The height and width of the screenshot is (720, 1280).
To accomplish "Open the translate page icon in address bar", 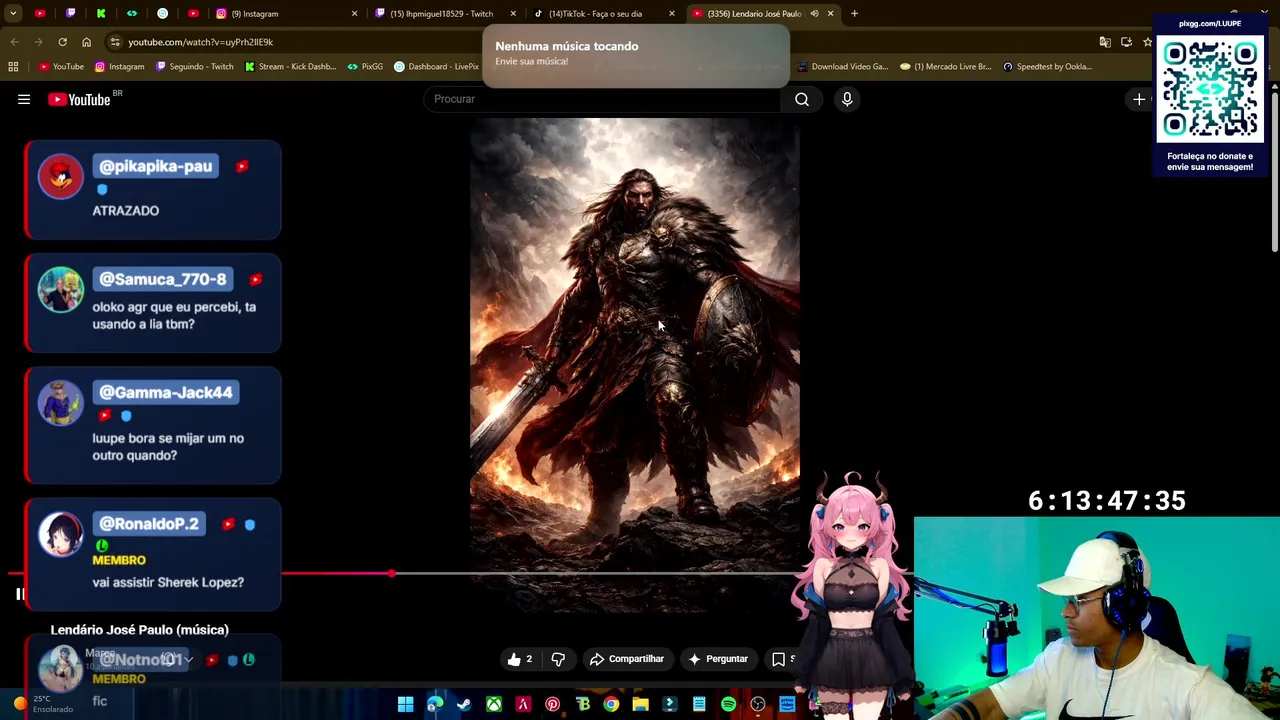I will tap(1105, 42).
